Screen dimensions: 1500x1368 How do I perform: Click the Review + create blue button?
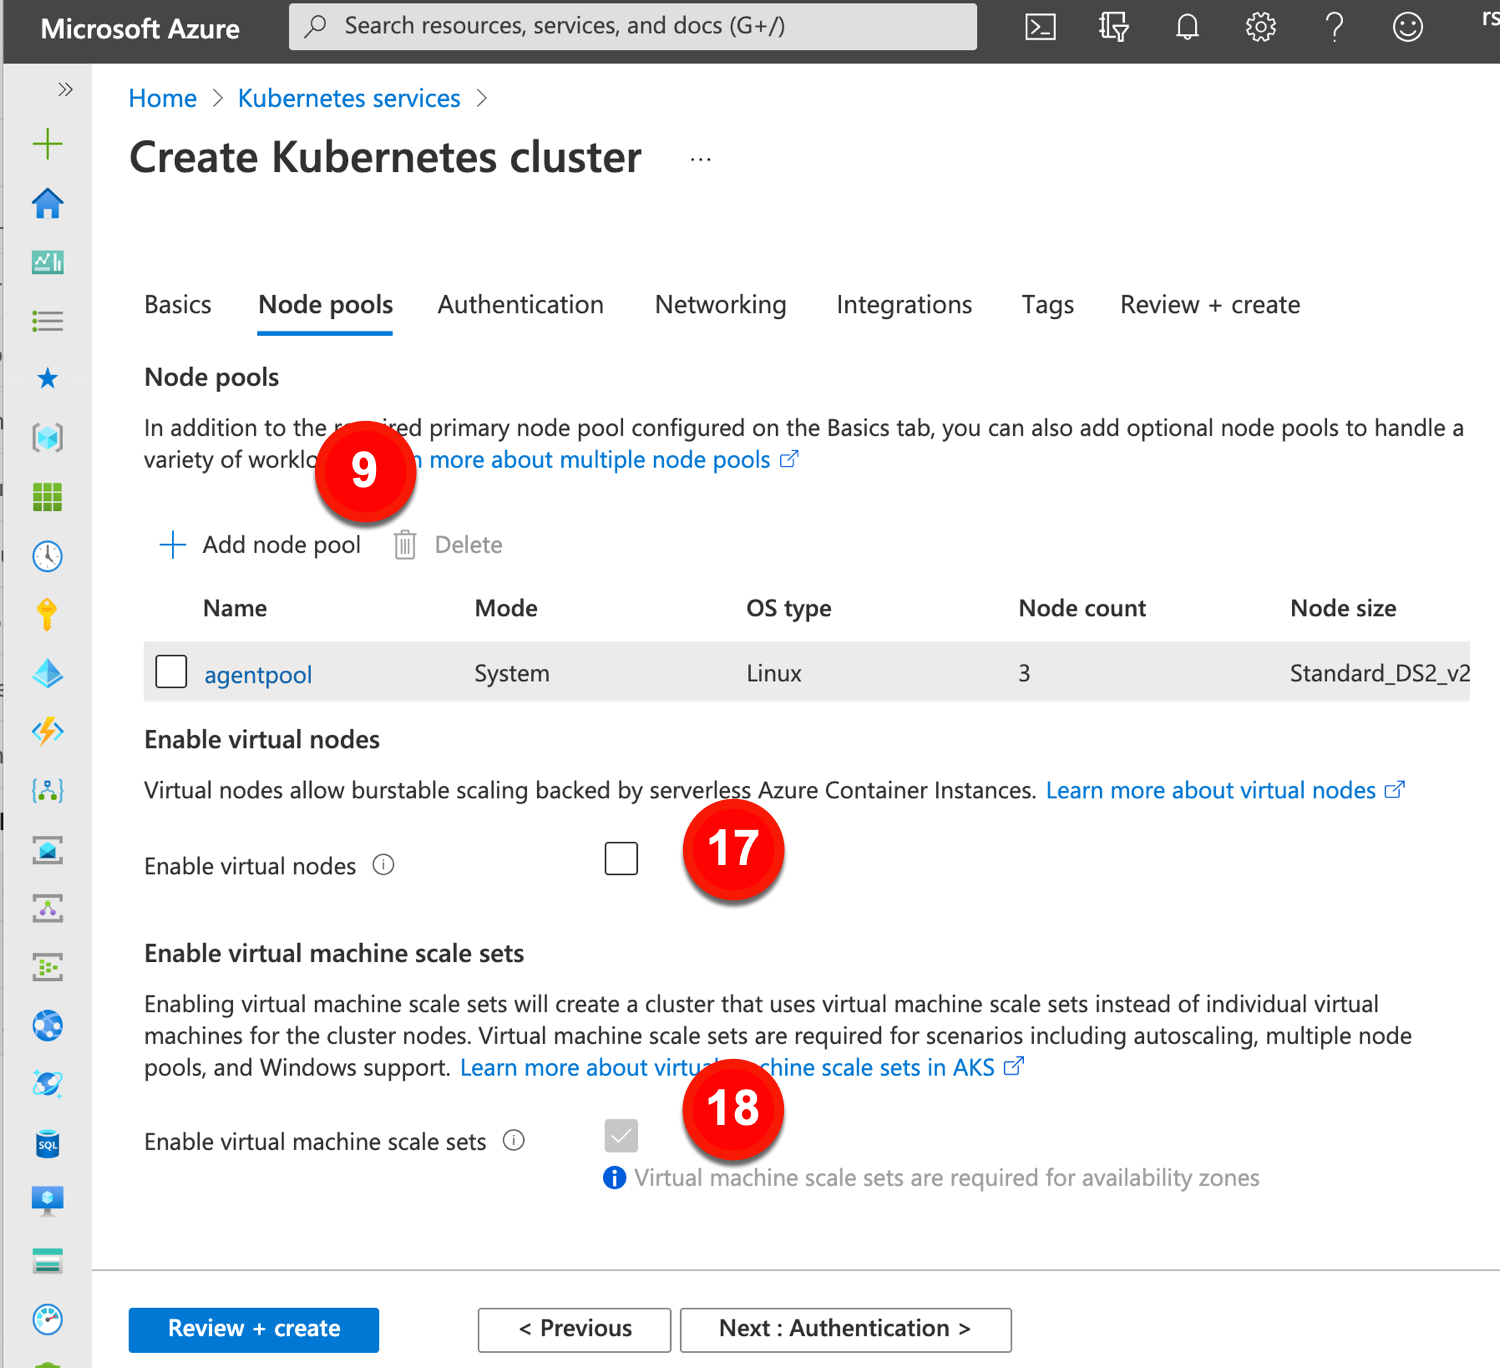pyautogui.click(x=253, y=1329)
